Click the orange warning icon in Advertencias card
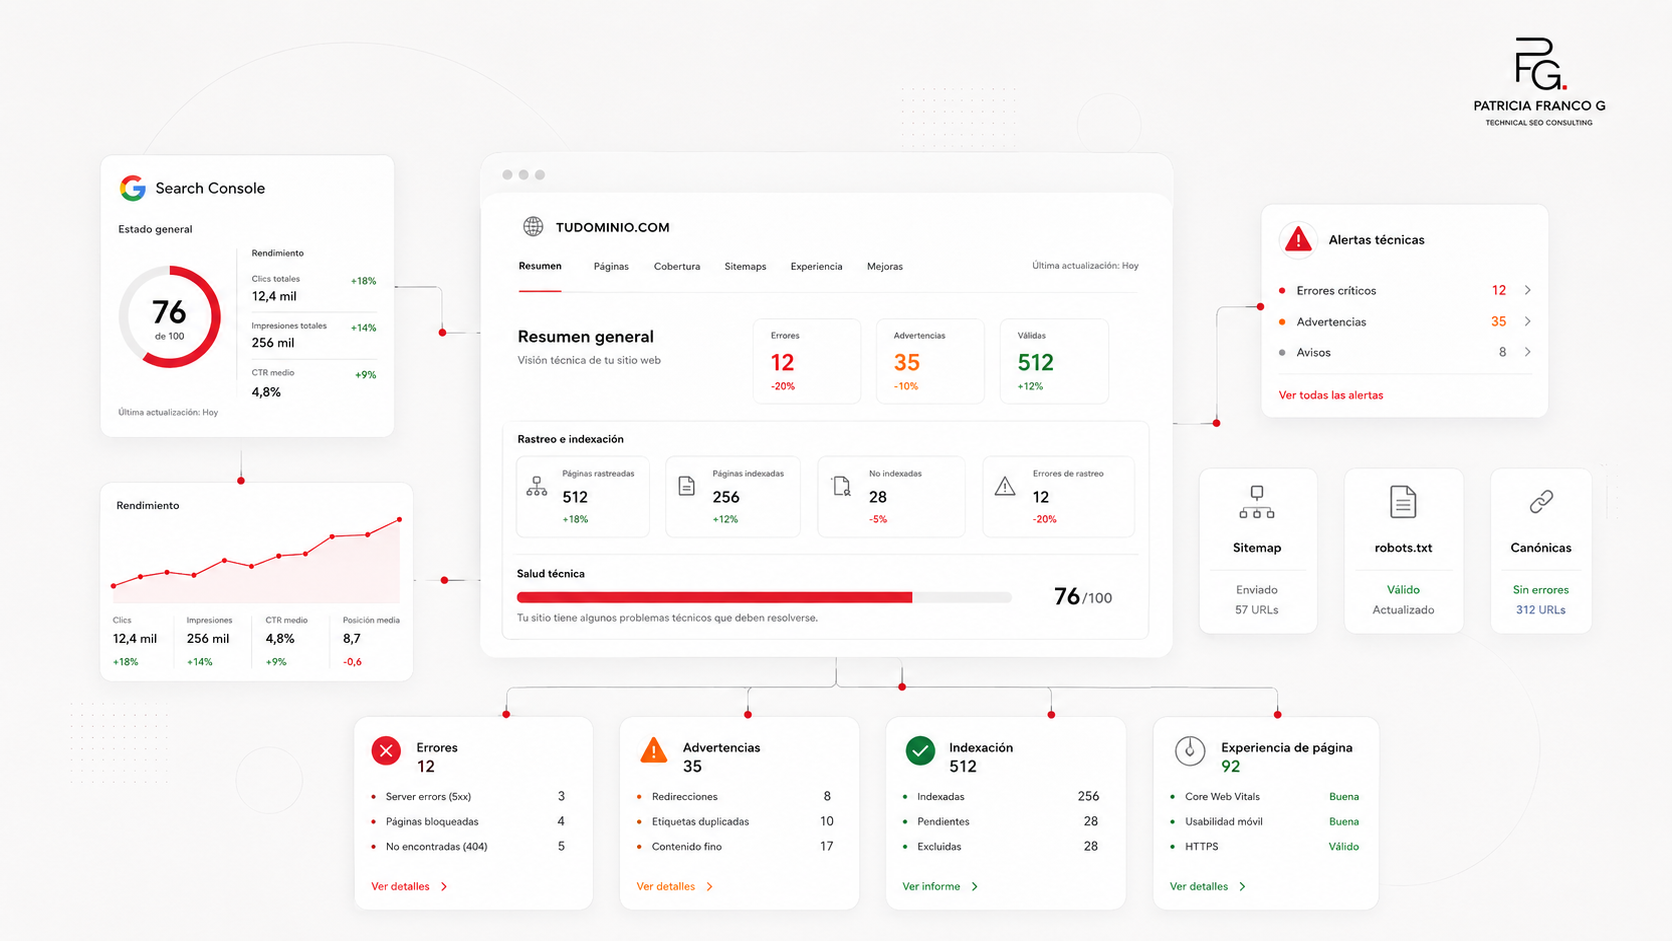The image size is (1672, 941). (653, 750)
